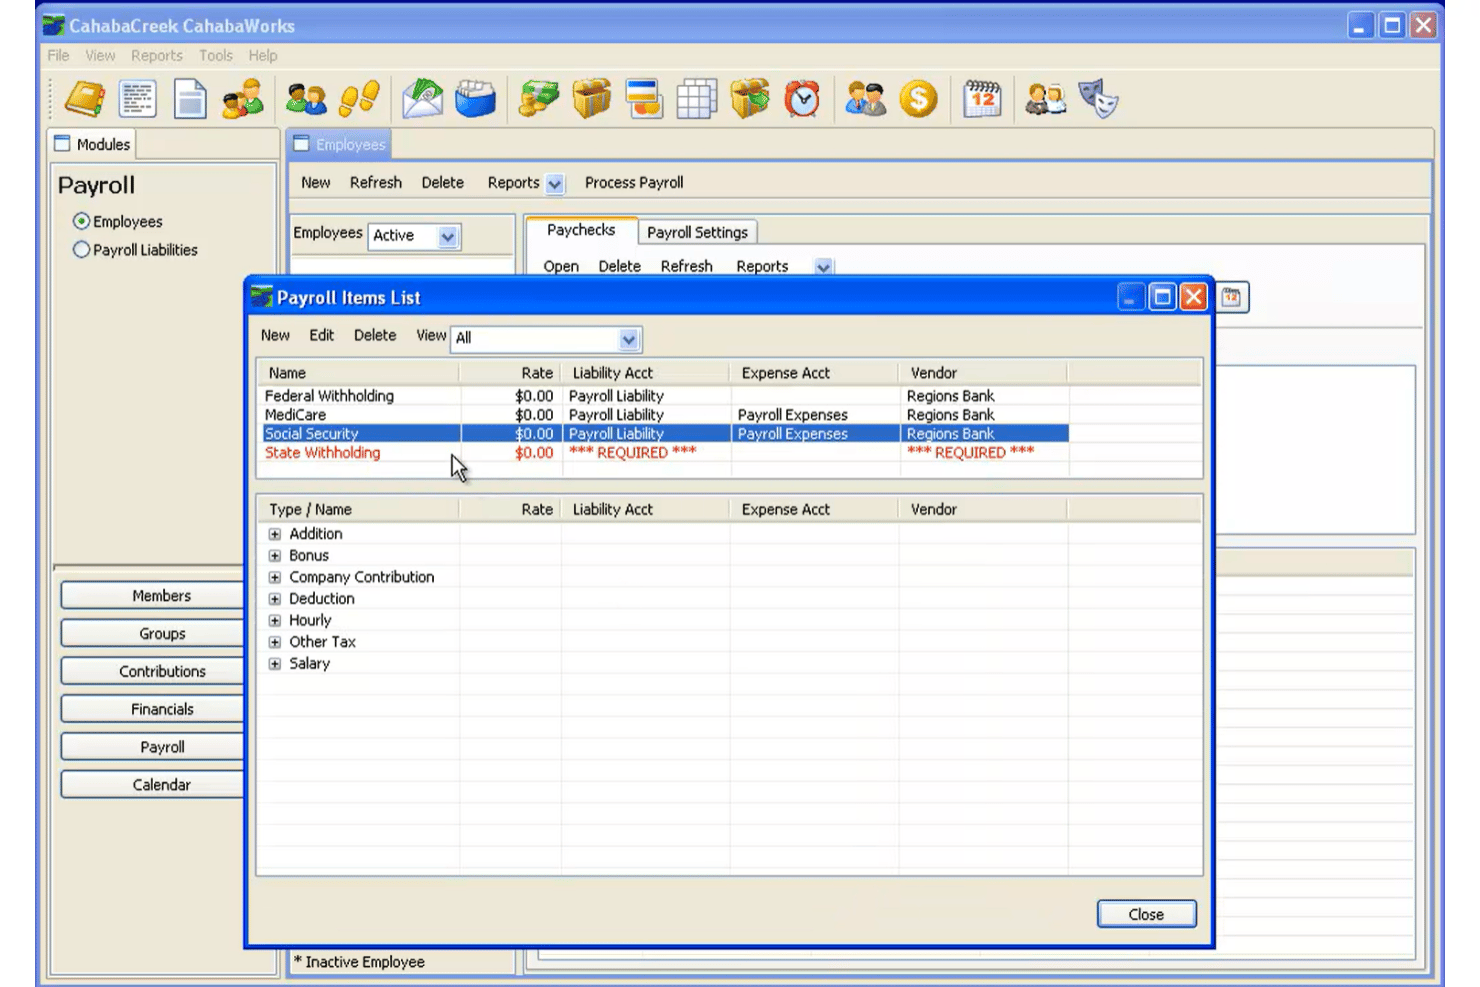Select the Modules tab
Screen dimensions: 1480x987
[x=93, y=144]
